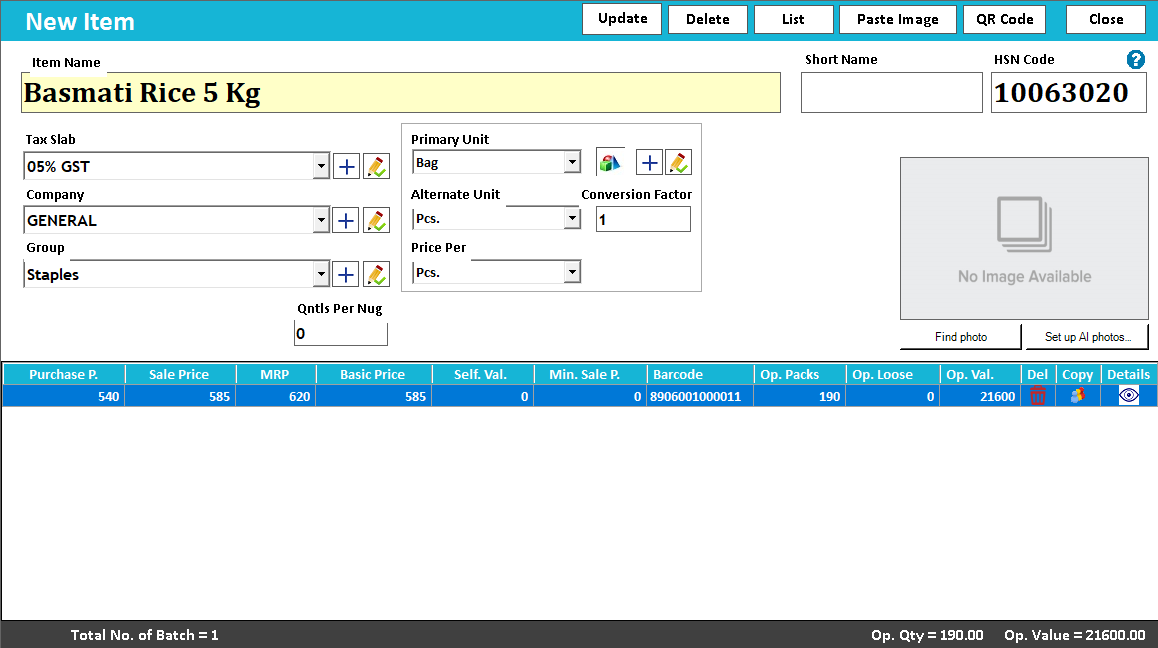Delete the batch row using red trash icon

click(x=1038, y=396)
